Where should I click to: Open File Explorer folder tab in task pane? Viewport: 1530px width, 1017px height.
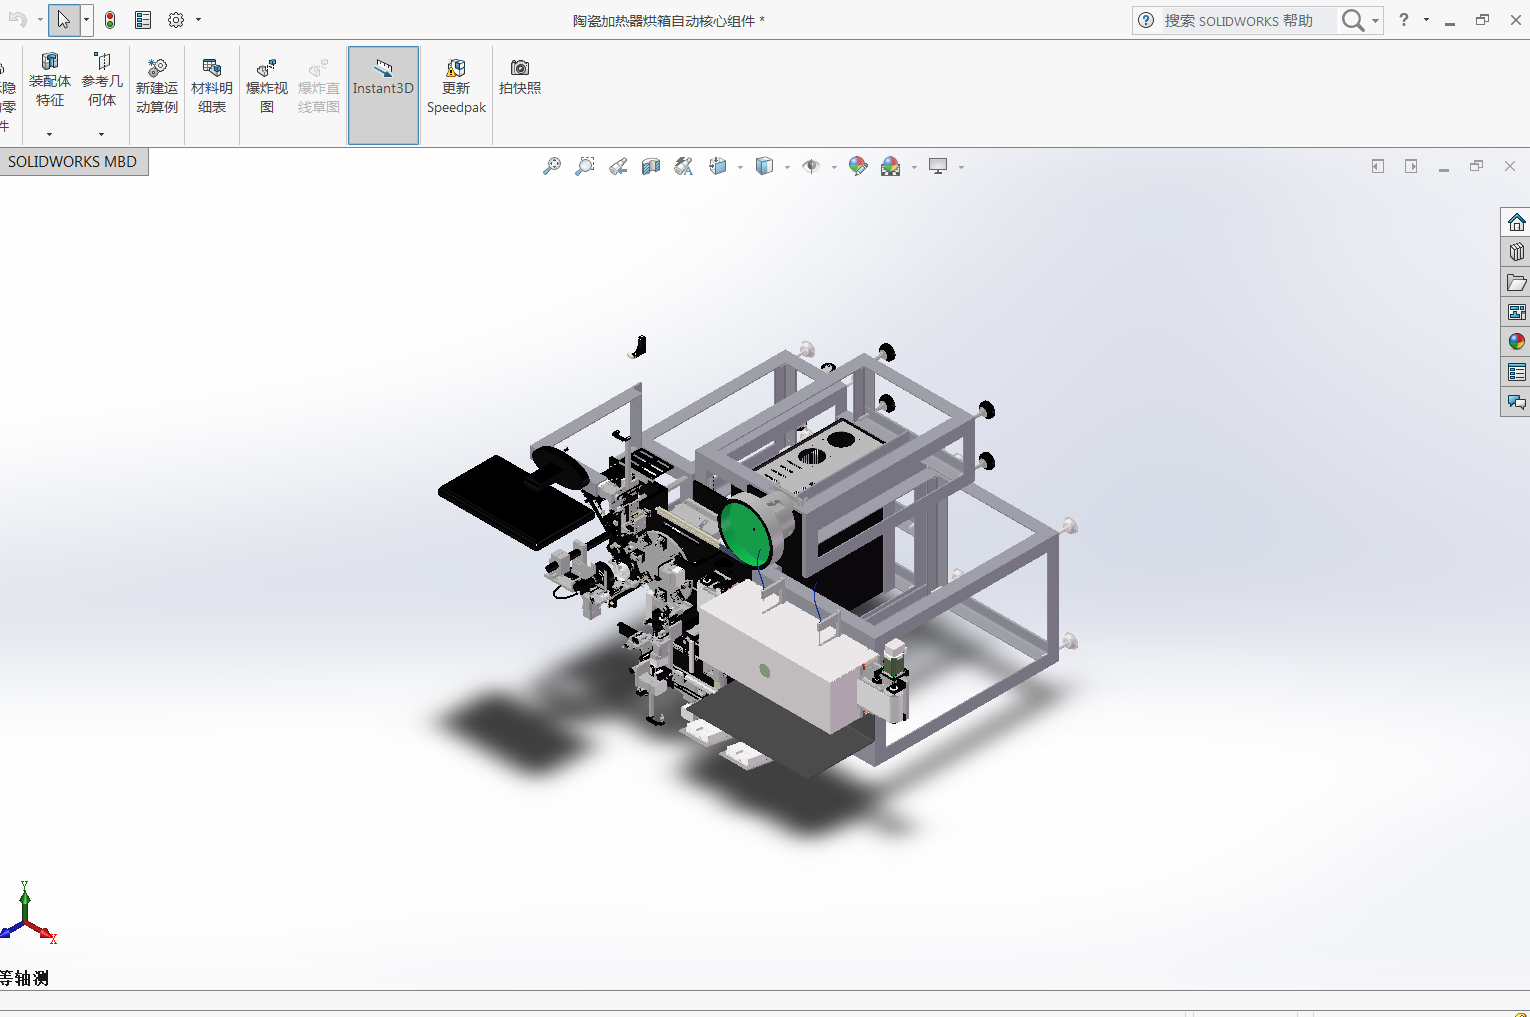click(1516, 283)
